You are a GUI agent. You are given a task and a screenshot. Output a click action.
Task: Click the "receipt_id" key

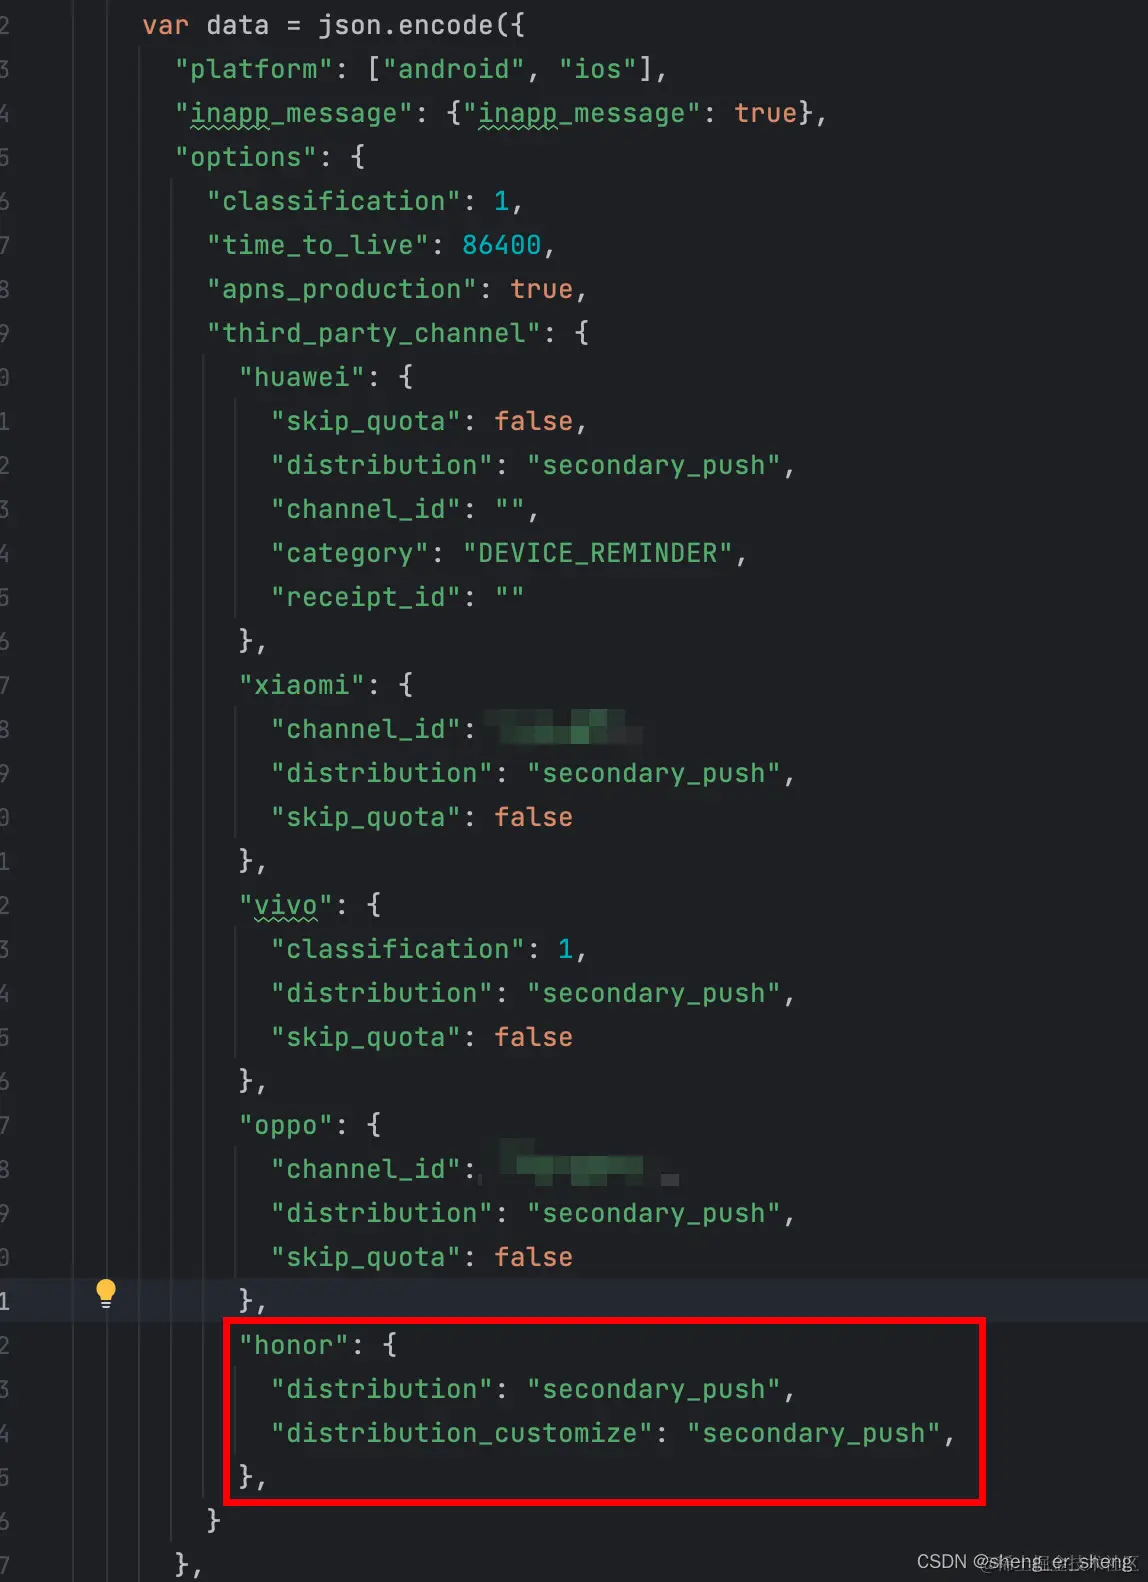coord(366,597)
